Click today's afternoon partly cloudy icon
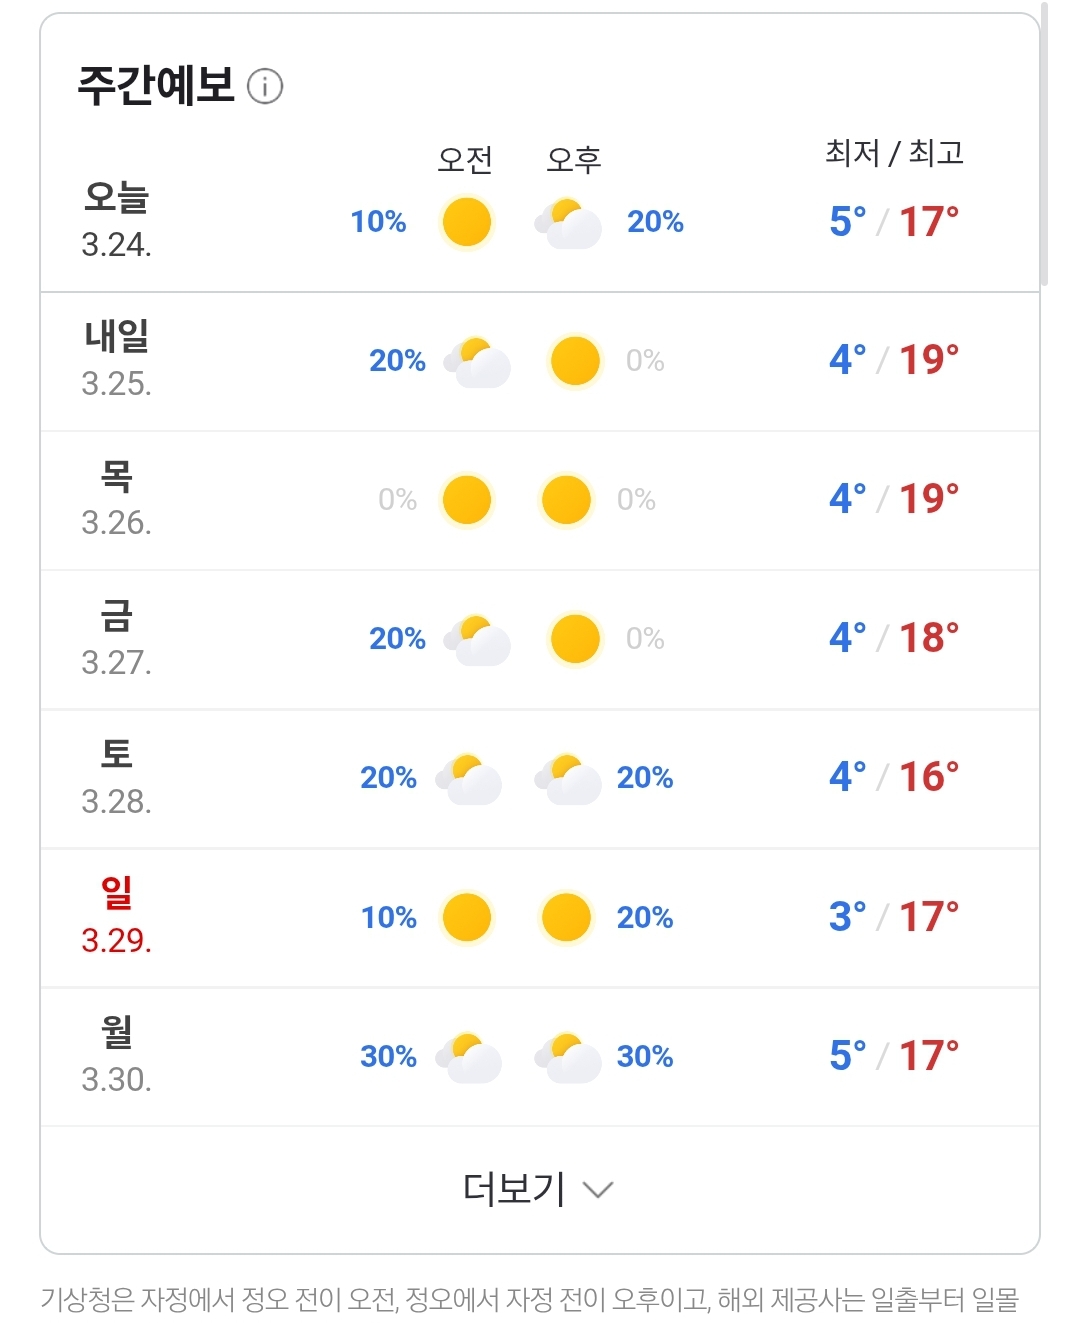The width and height of the screenshot is (1080, 1323). point(568,222)
